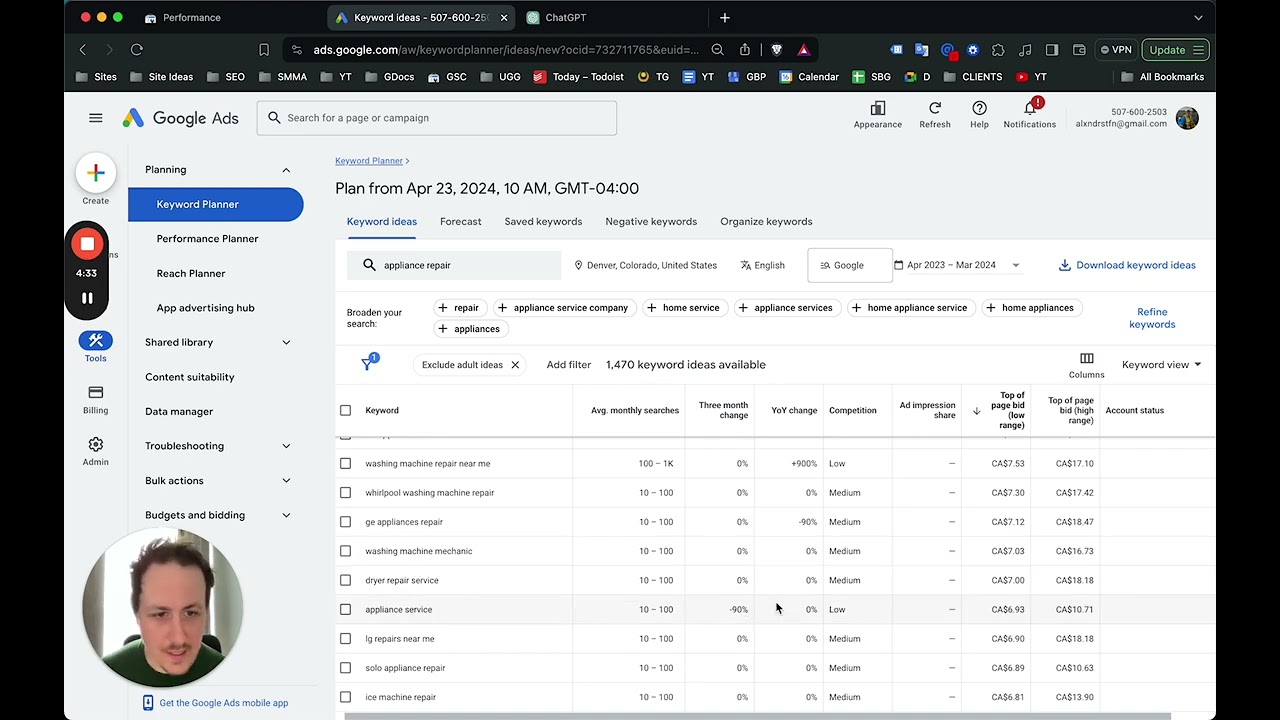Switch to the Saved keywords tab

tap(543, 222)
